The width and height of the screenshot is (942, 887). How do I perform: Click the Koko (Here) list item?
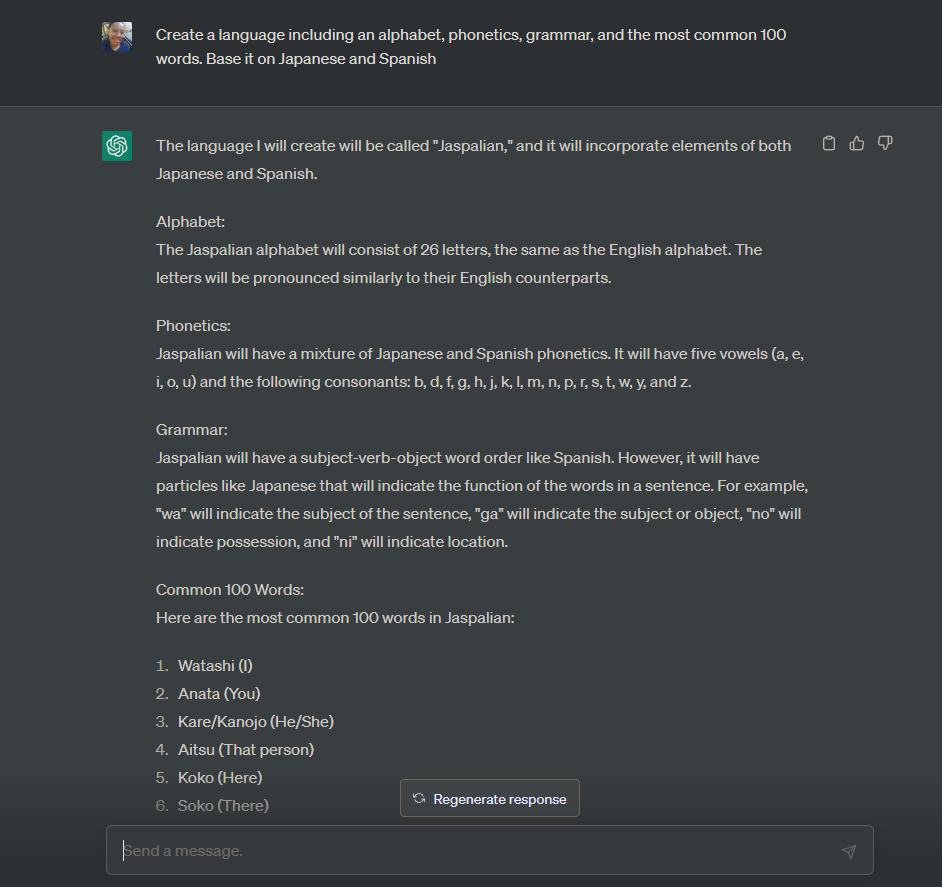click(219, 777)
